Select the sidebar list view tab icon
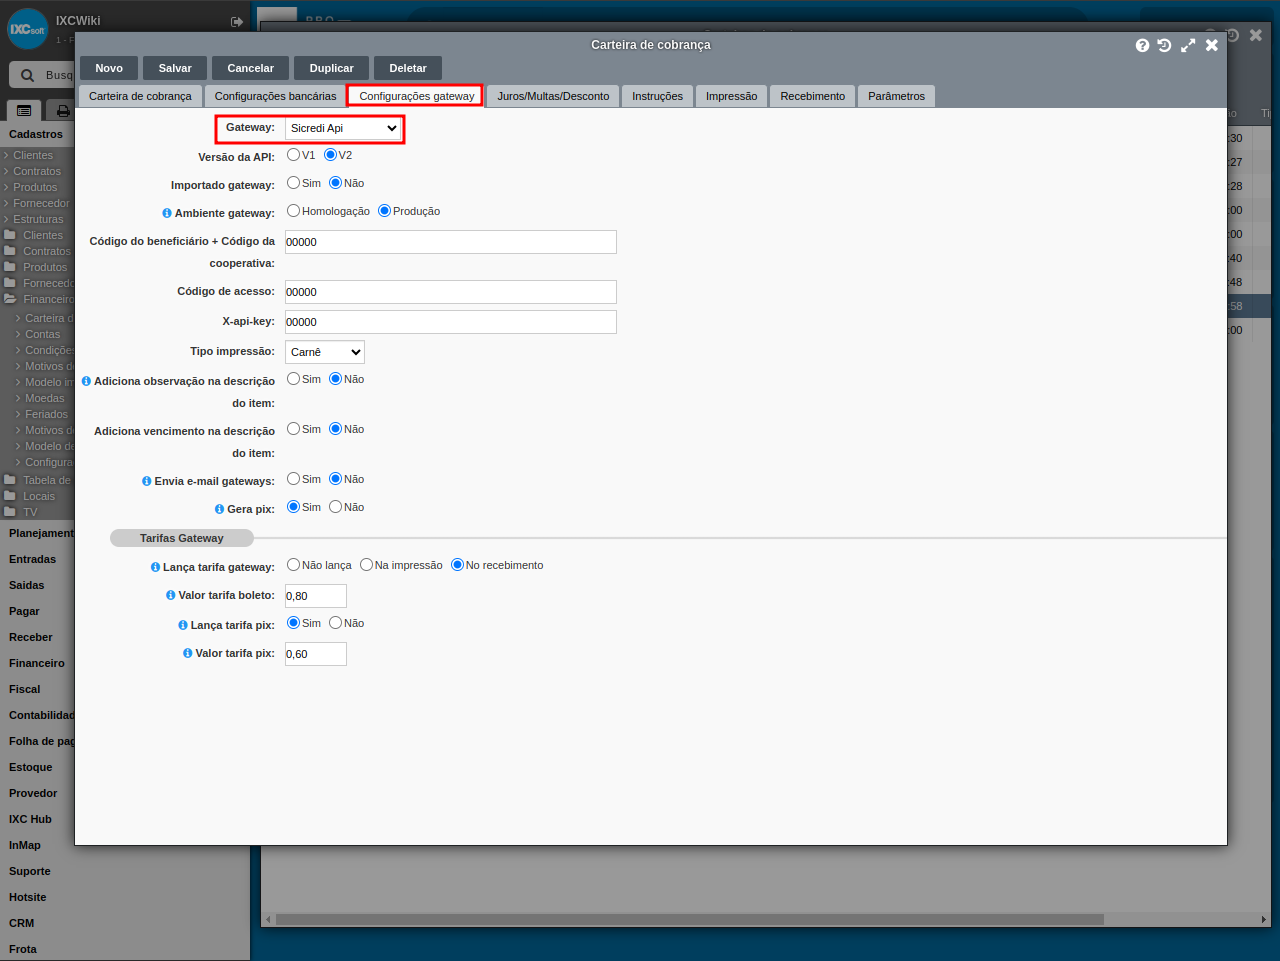This screenshot has width=1280, height=961. tap(24, 110)
